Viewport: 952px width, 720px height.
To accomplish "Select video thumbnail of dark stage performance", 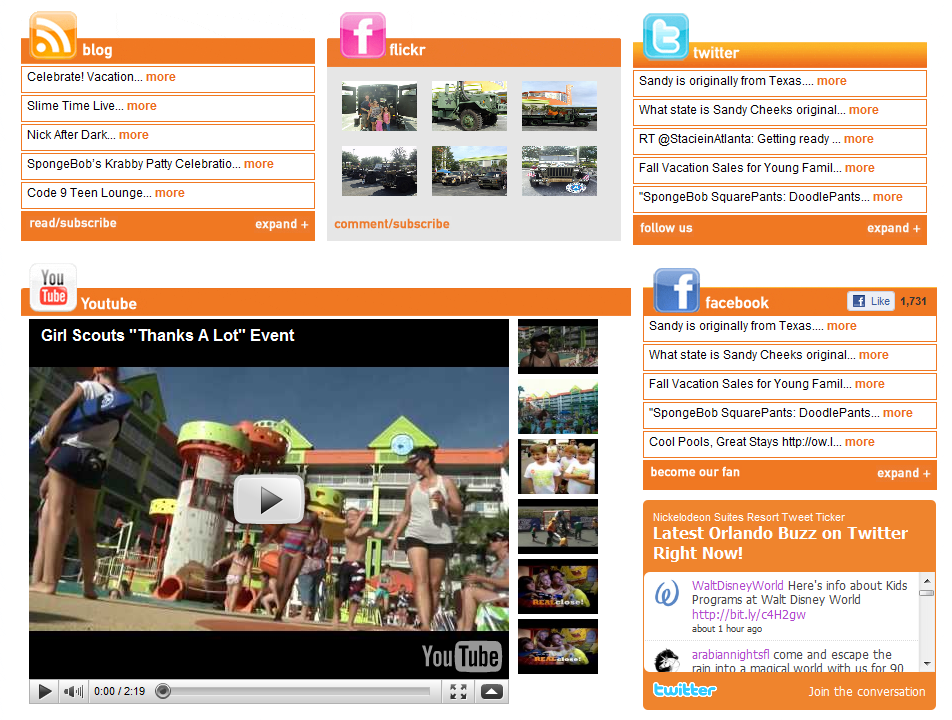I will (x=558, y=526).
